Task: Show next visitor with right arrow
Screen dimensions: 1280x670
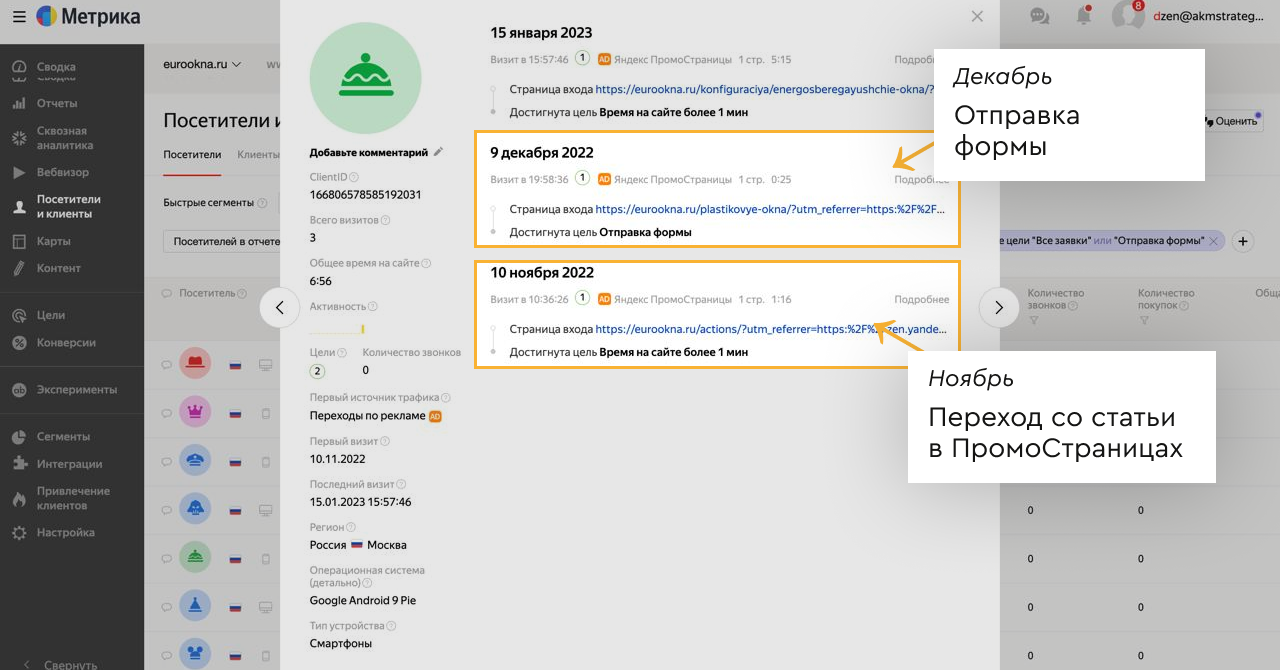Action: (x=999, y=308)
